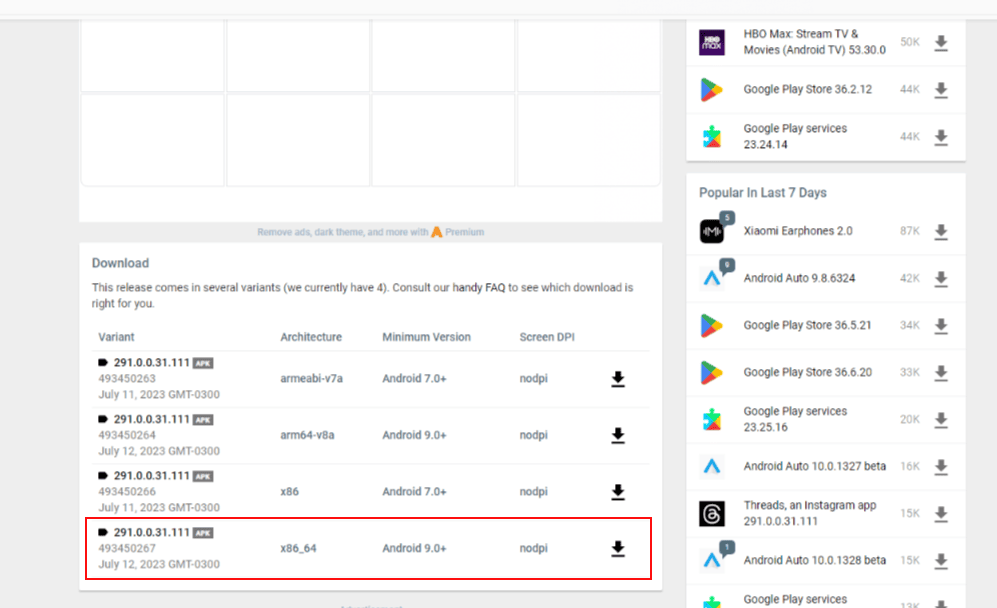Click the Android Auto 9.8.6324 icon
Screen dimensions: 997x608
tap(711, 278)
